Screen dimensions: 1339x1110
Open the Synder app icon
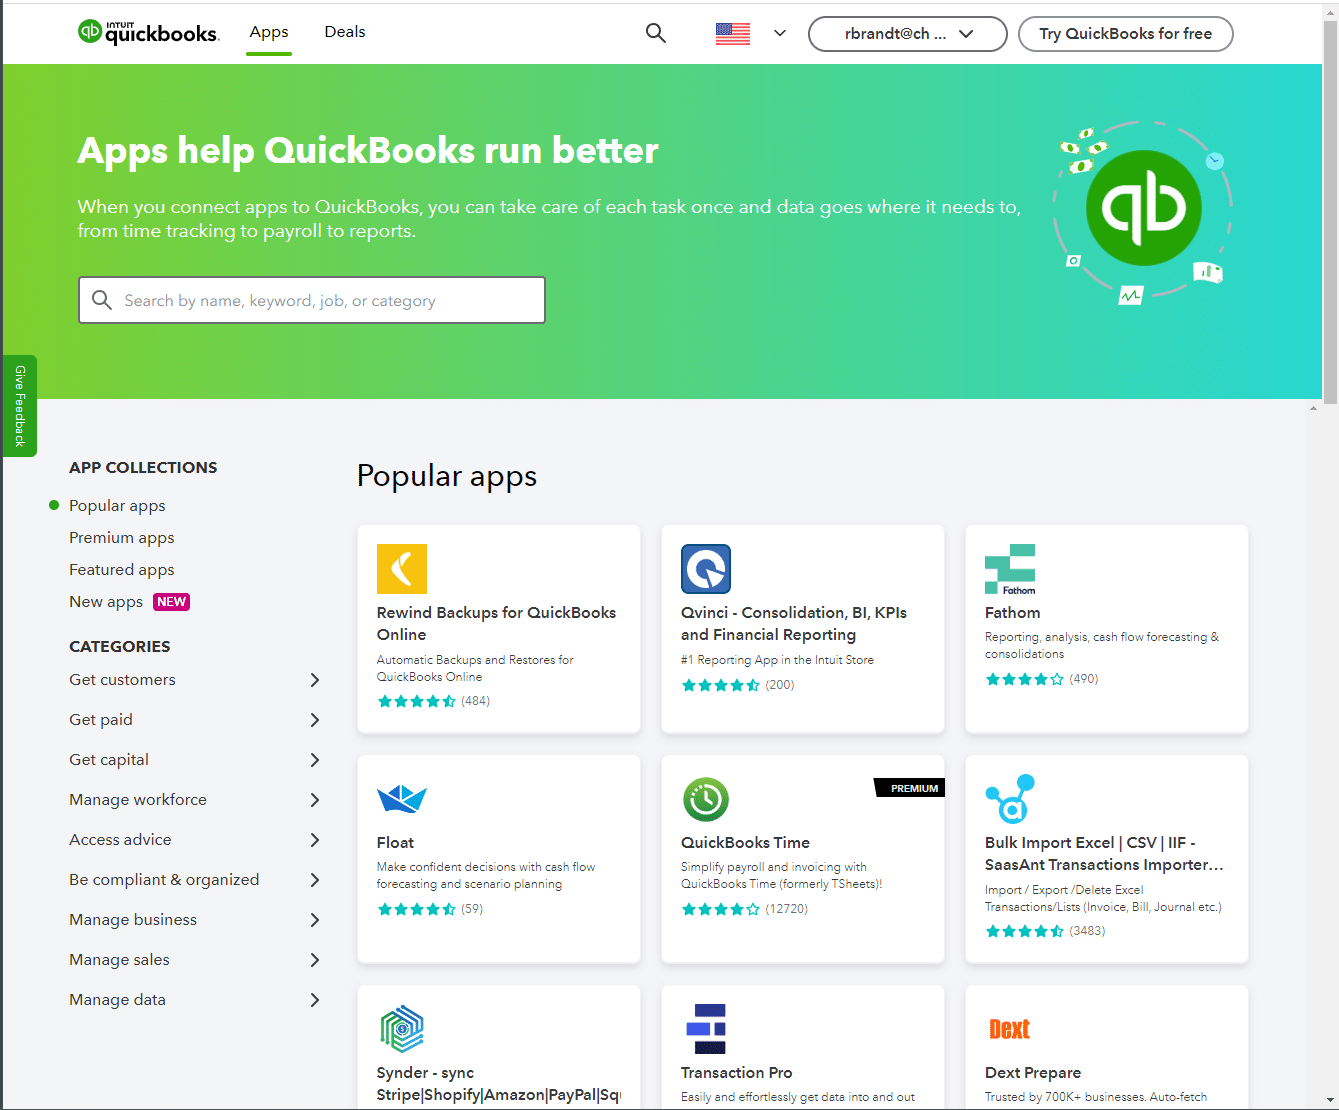402,1029
